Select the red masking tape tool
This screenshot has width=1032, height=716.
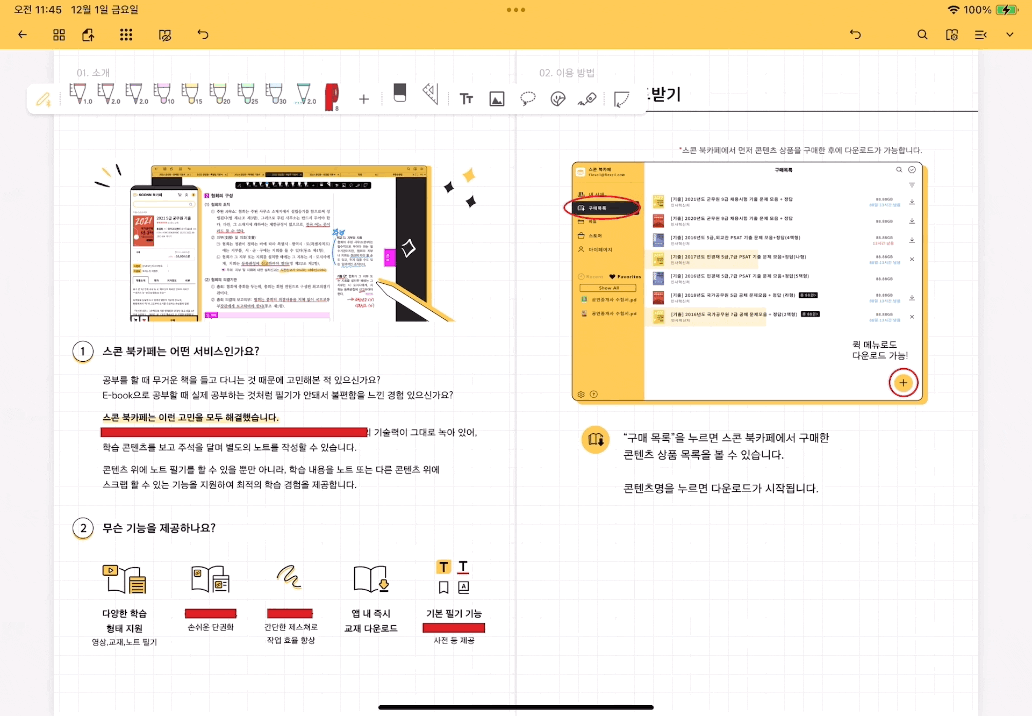tap(332, 97)
